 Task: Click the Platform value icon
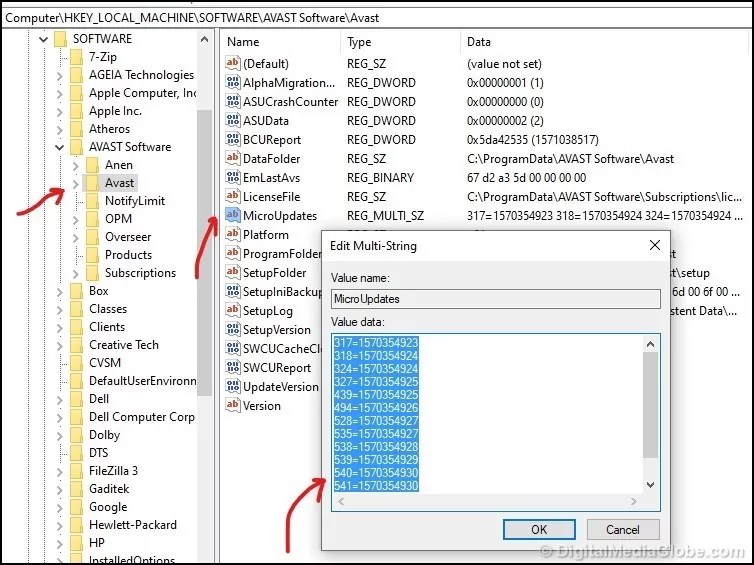pyautogui.click(x=233, y=234)
